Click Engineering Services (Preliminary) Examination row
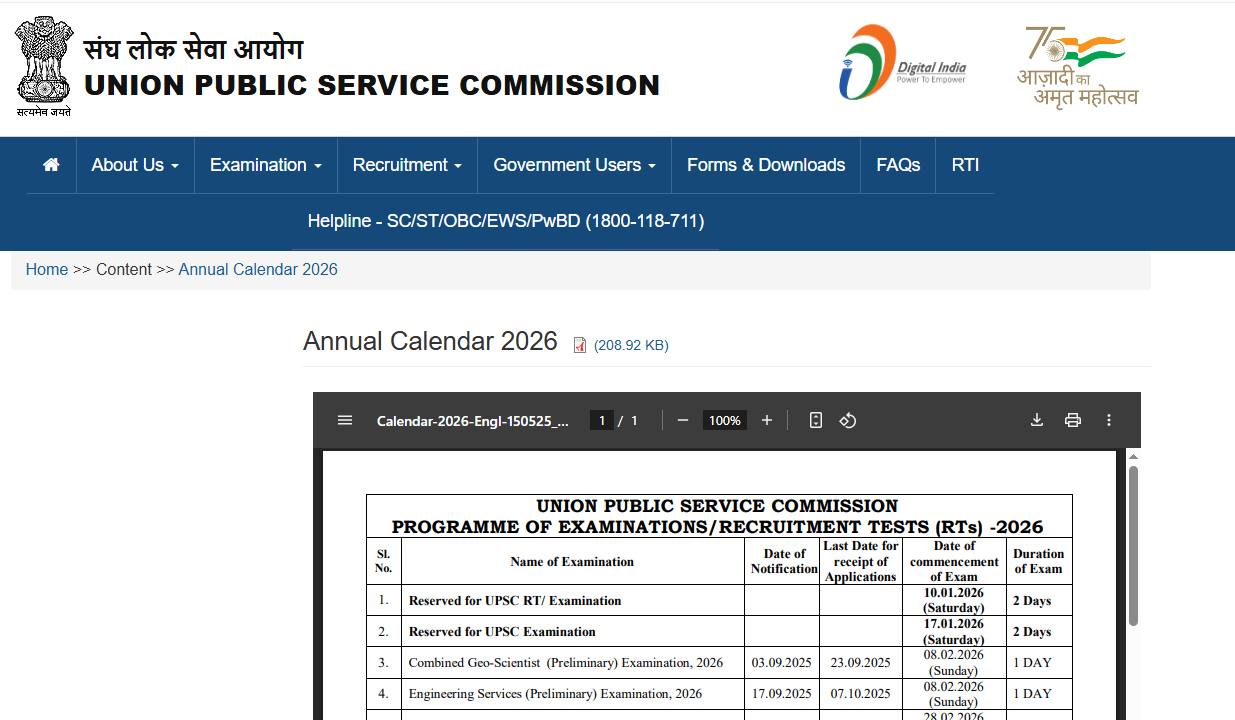The image size is (1235, 720). click(719, 693)
